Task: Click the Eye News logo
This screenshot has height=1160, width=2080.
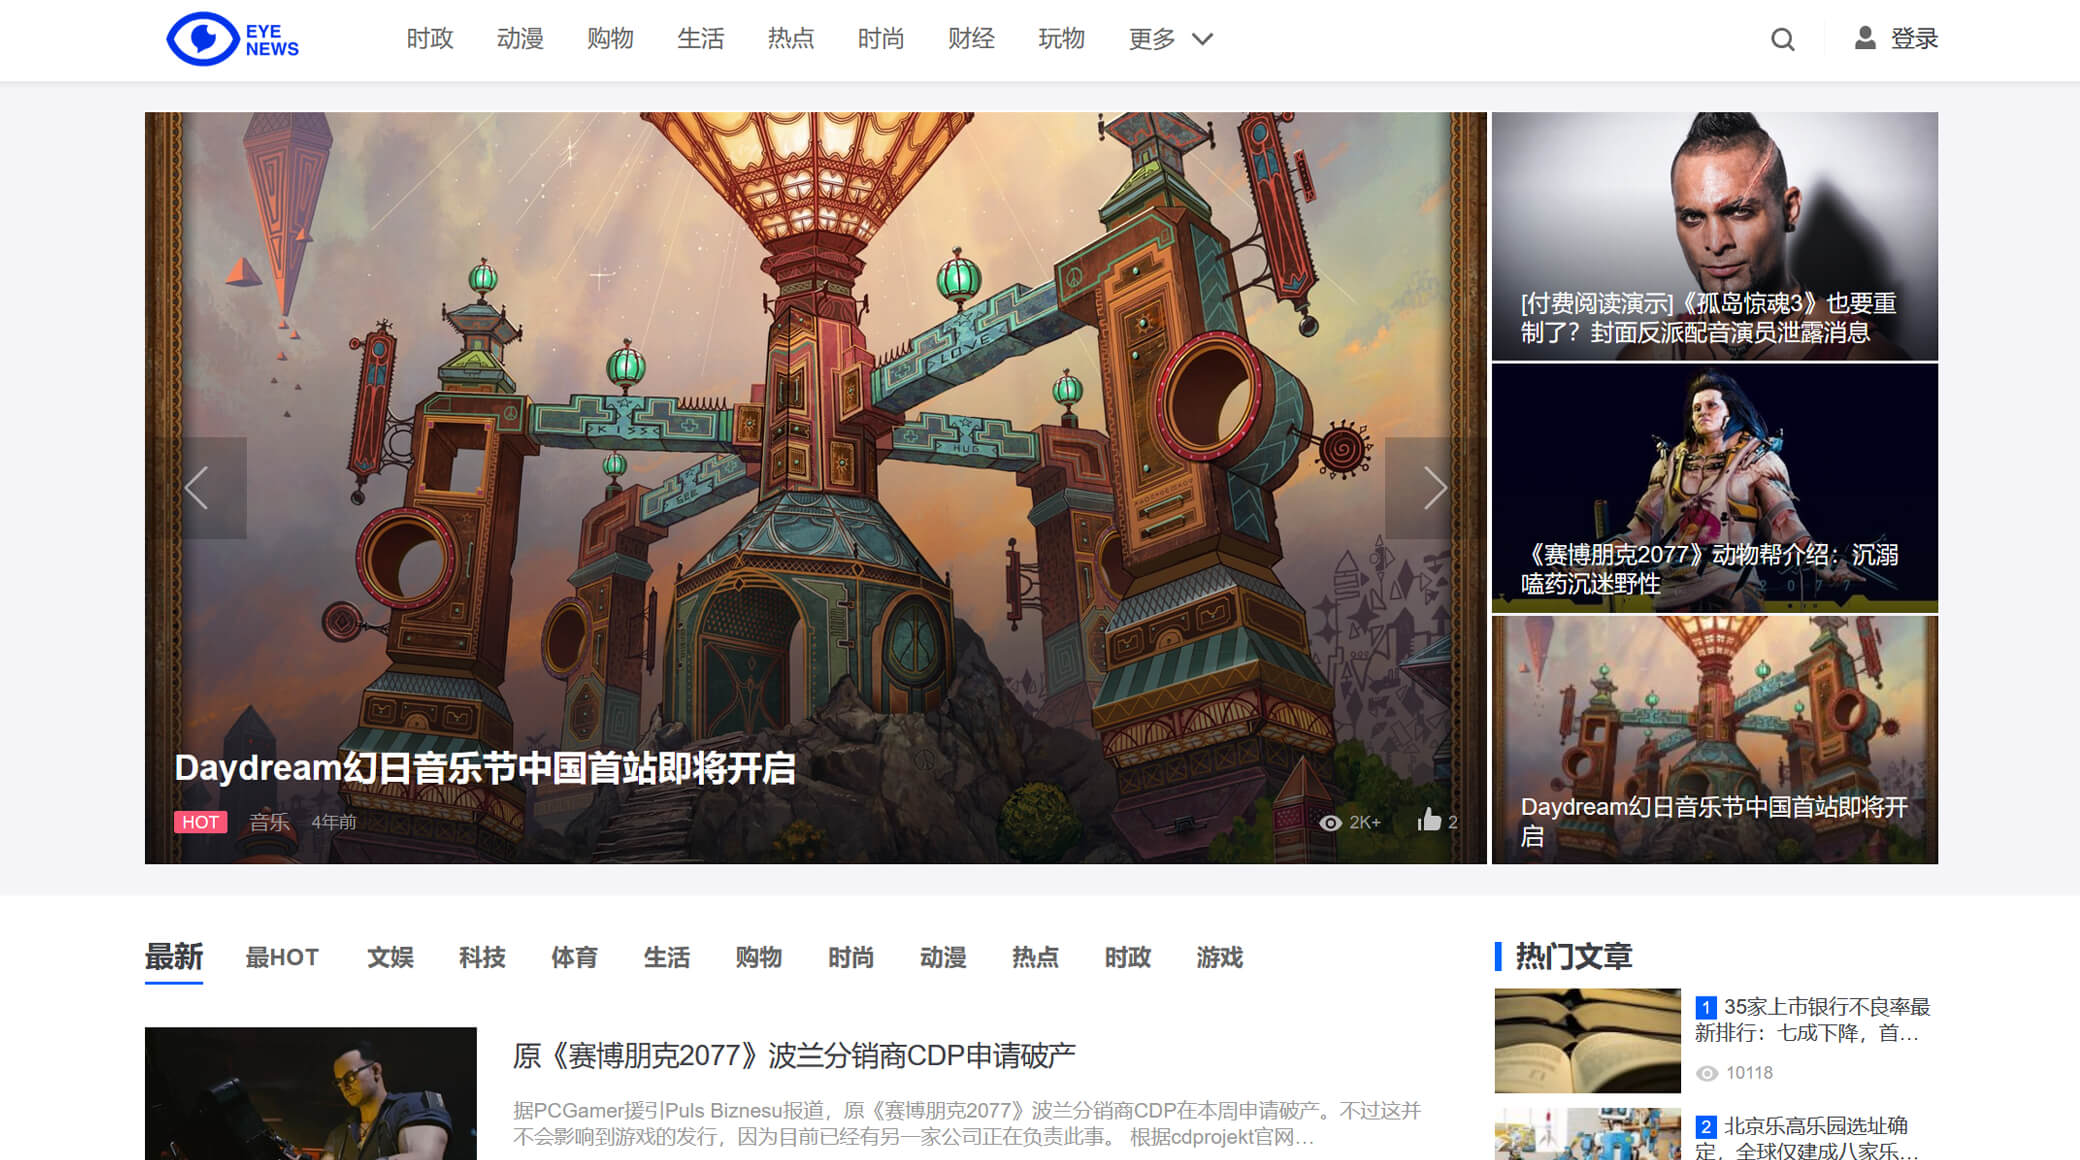Action: click(x=232, y=39)
